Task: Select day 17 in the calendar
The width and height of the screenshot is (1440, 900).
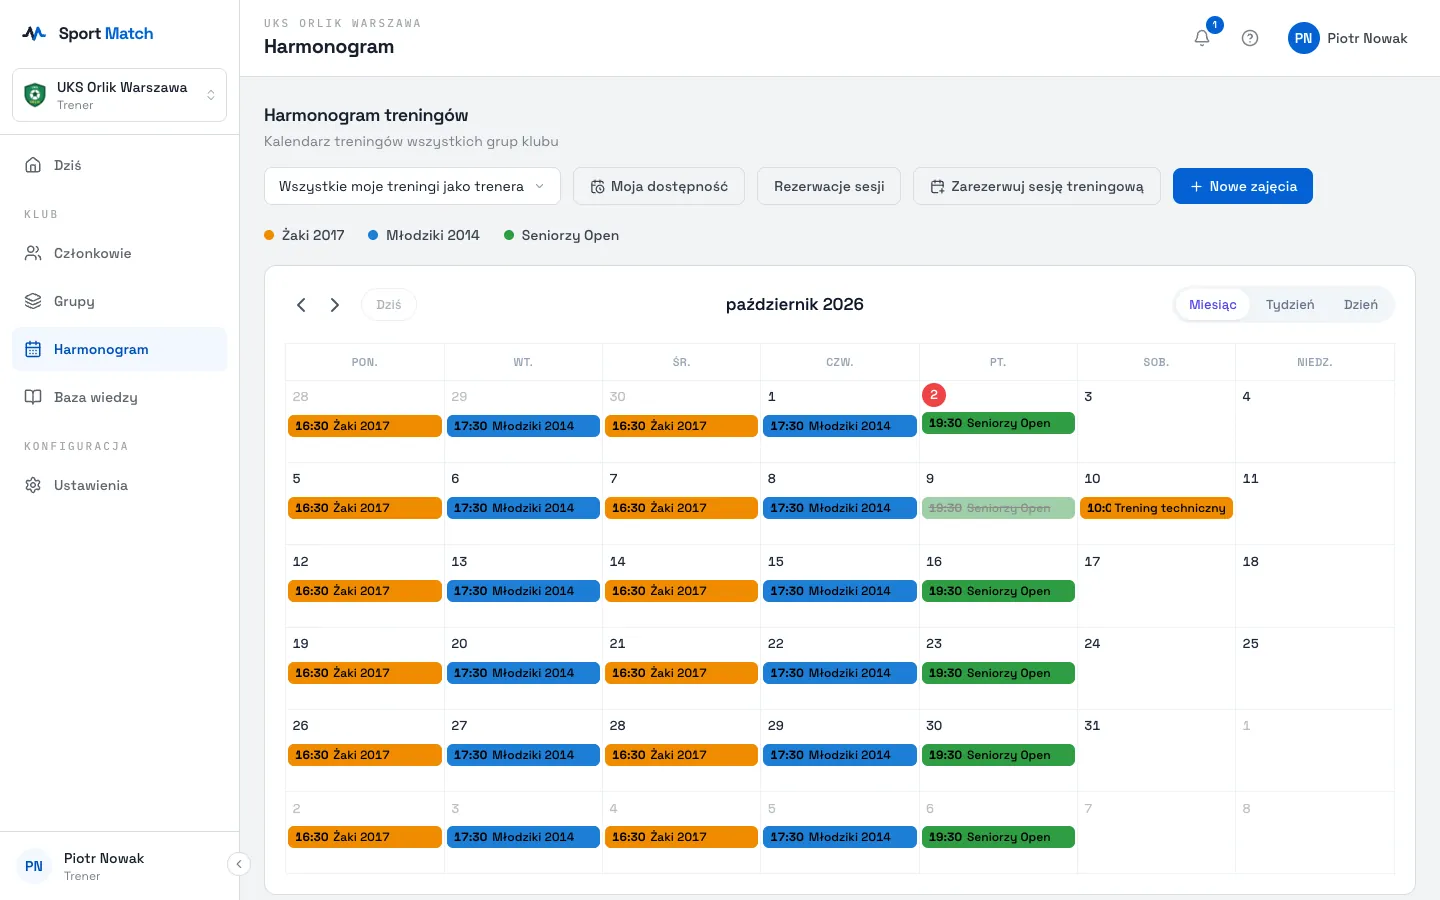Action: tap(1092, 562)
